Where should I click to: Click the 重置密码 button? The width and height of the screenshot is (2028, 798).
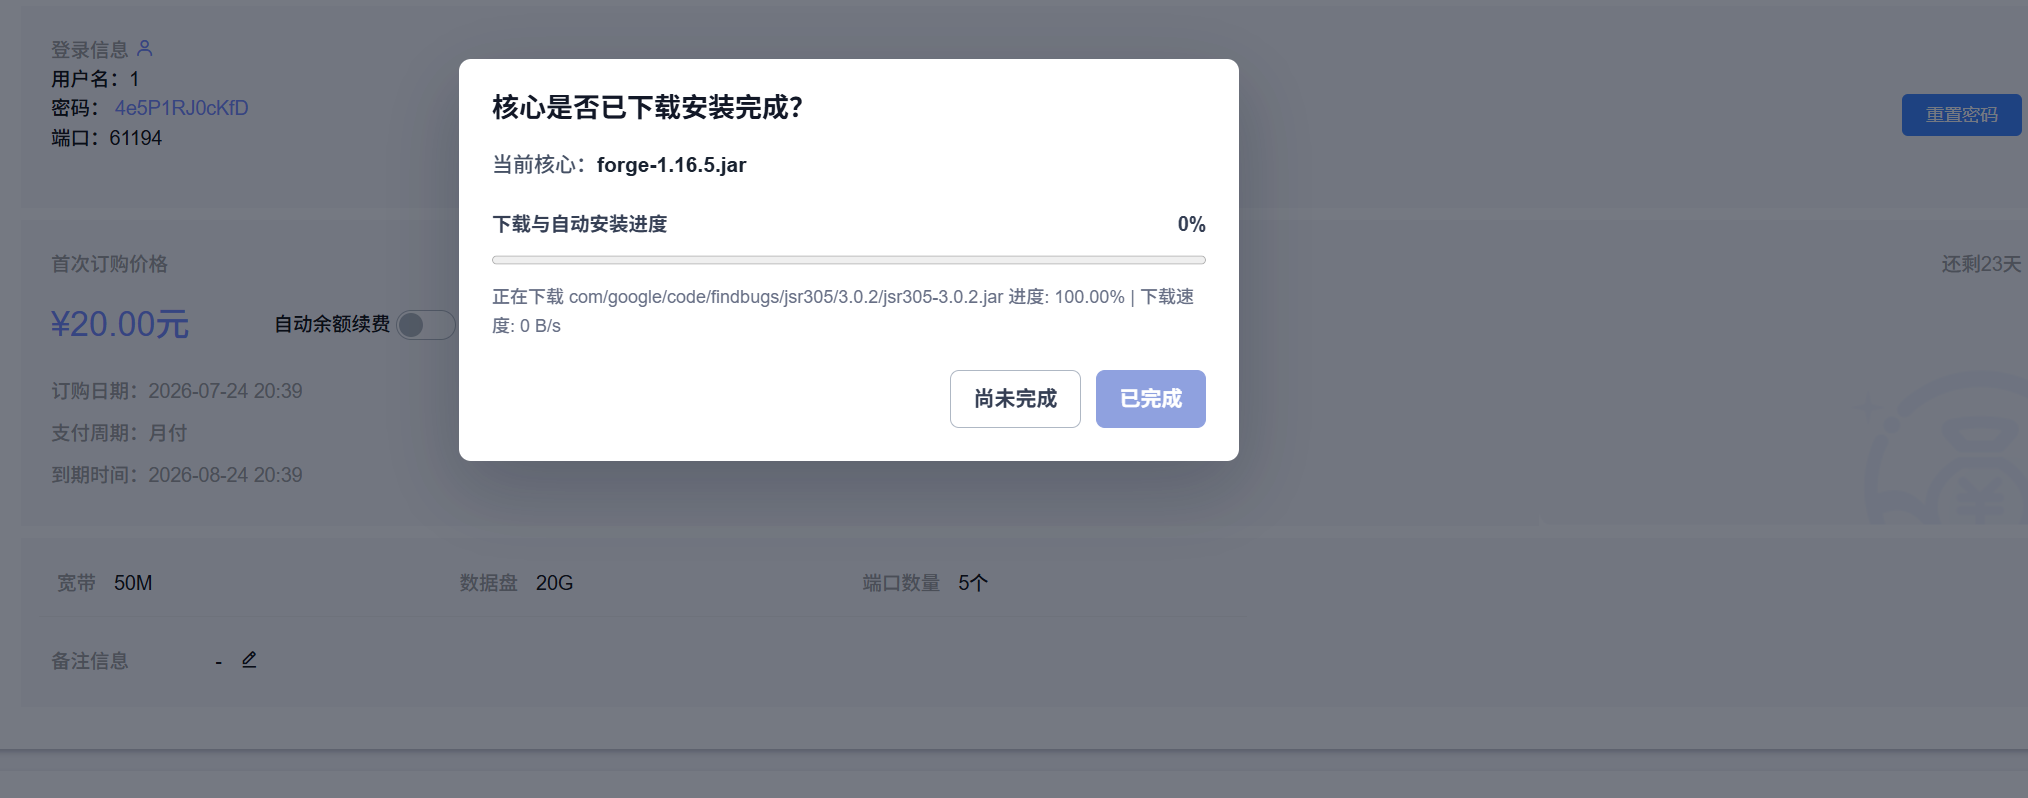point(1961,115)
